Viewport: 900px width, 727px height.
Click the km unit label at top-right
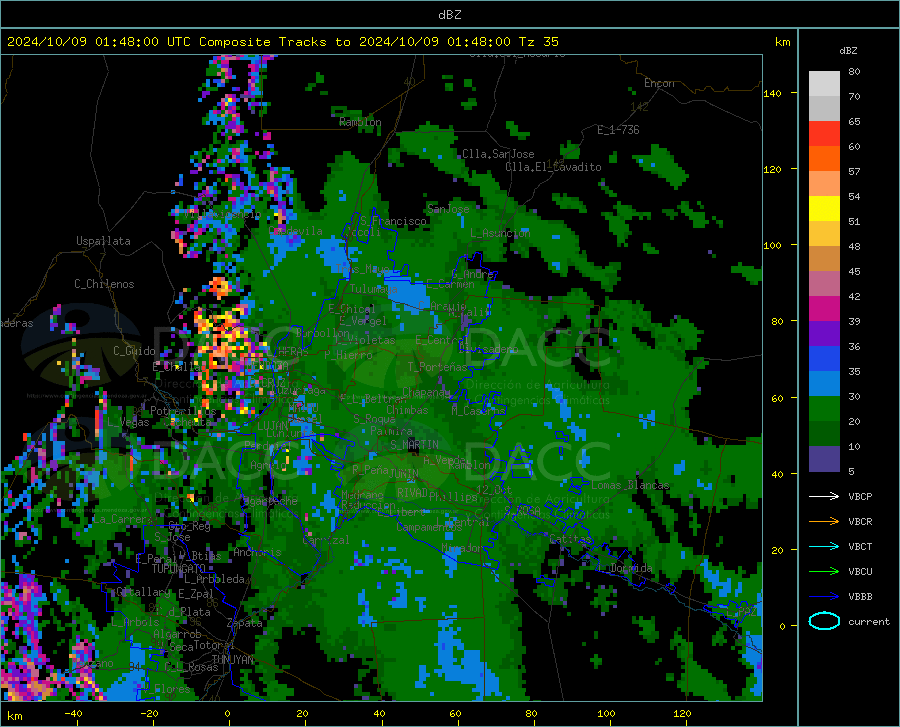[x=782, y=42]
